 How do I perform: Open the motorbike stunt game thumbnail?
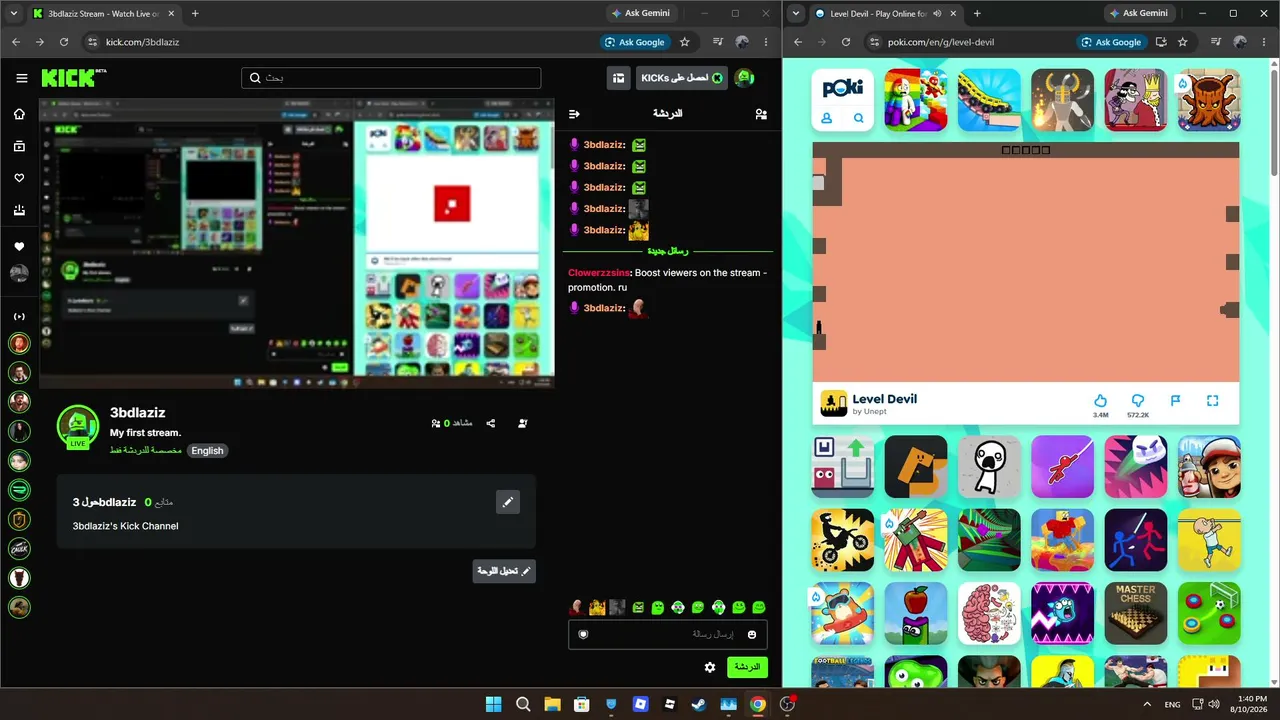(842, 540)
